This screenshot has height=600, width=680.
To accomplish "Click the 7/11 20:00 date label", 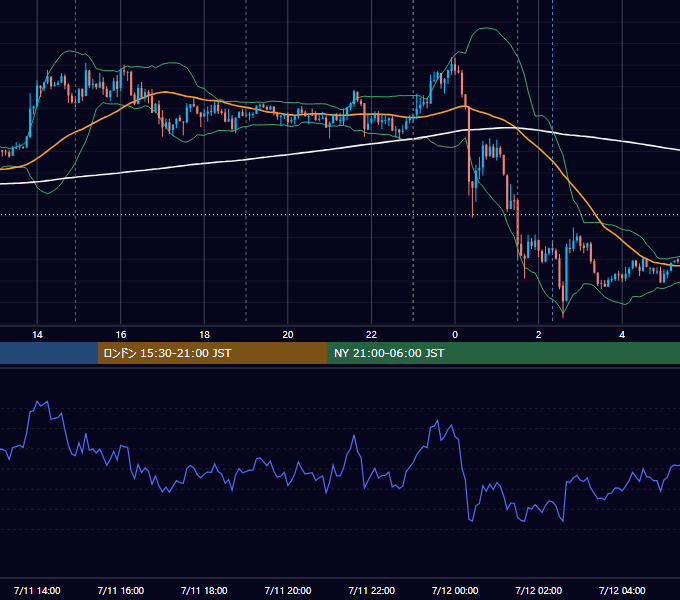I will pos(288,590).
